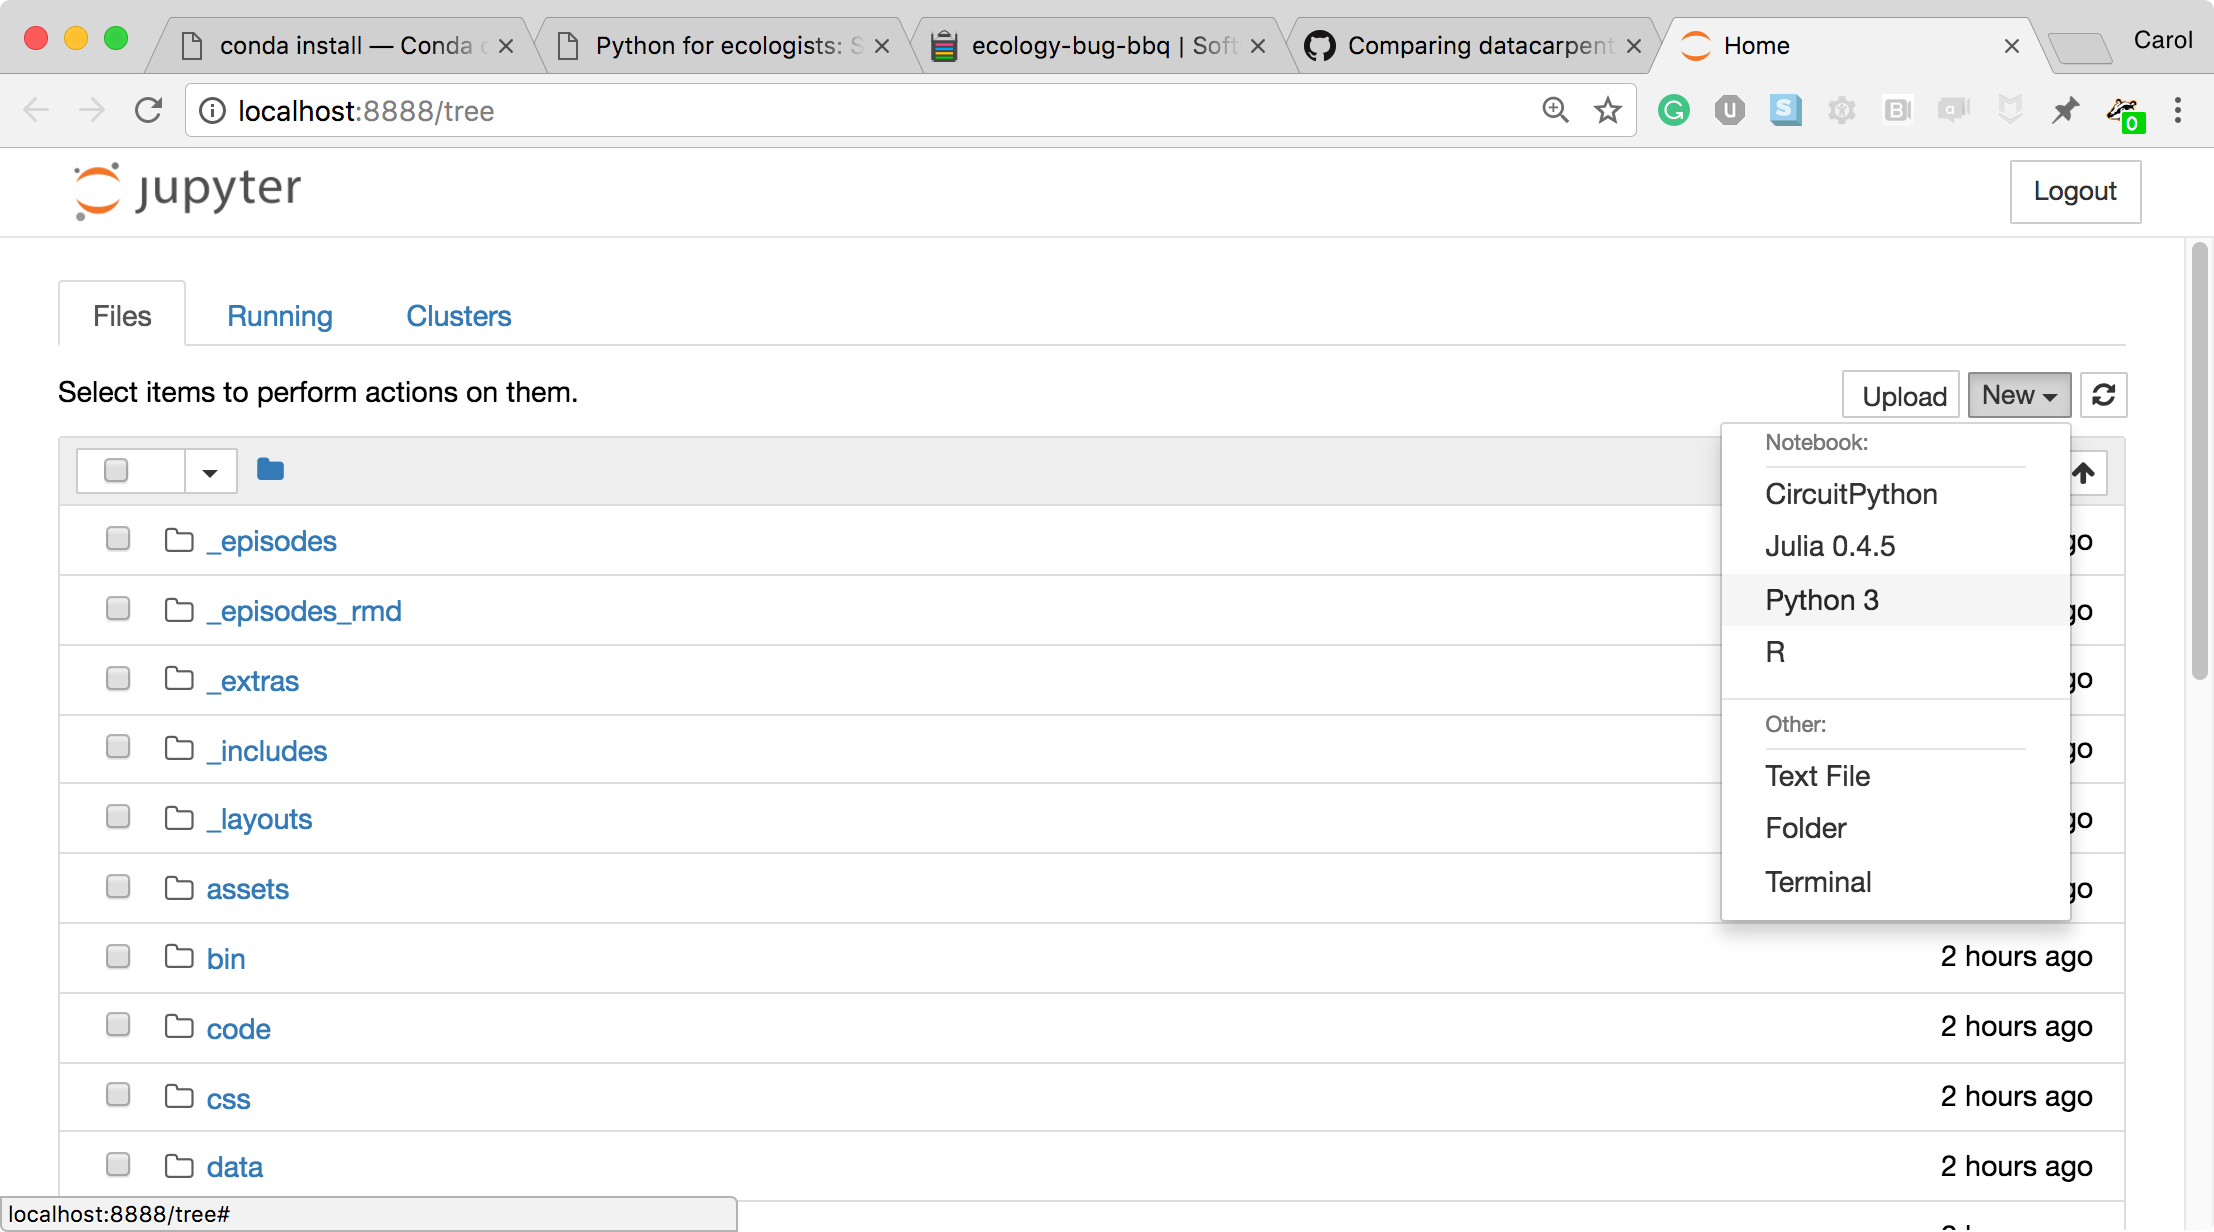Toggle checkbox for _episodes folder
The height and width of the screenshot is (1232, 2214).
coord(117,539)
